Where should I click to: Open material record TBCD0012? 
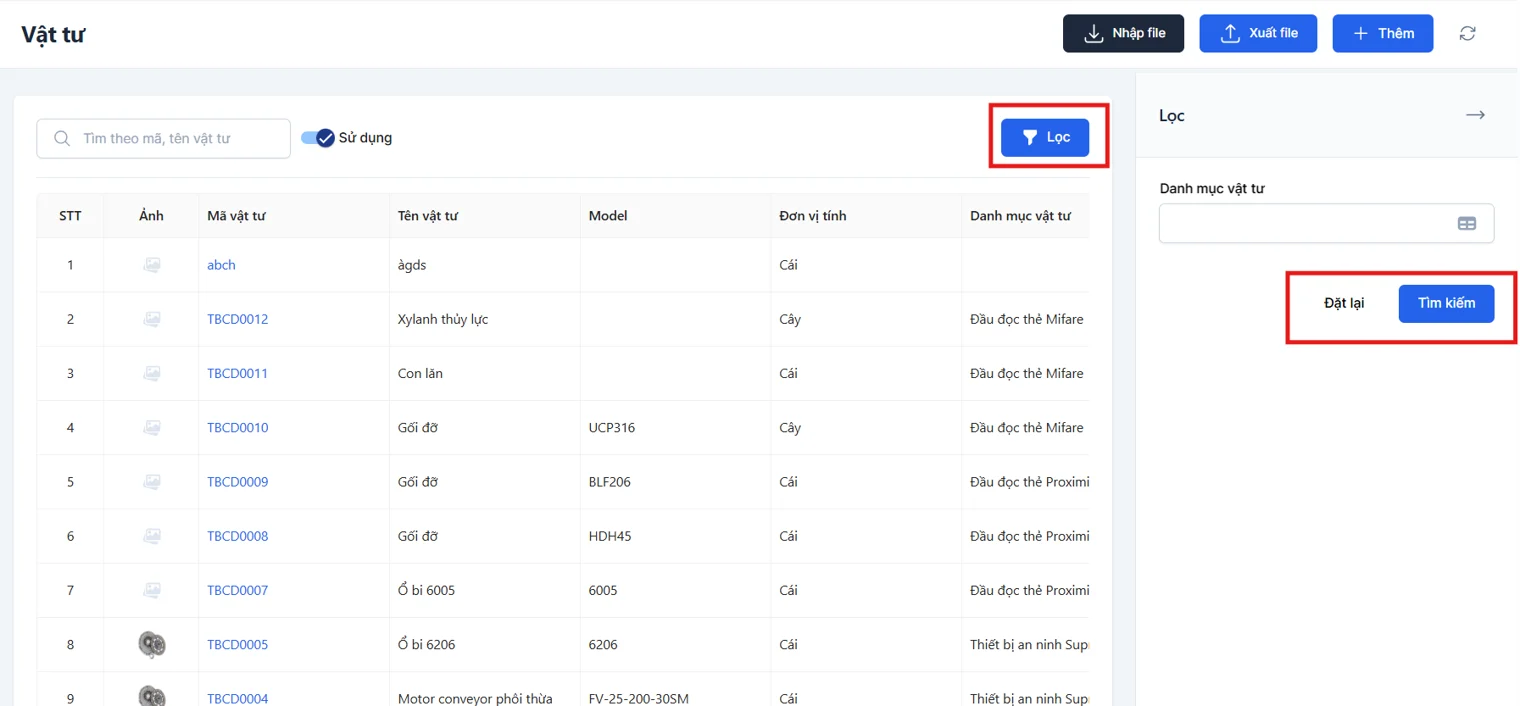(237, 318)
